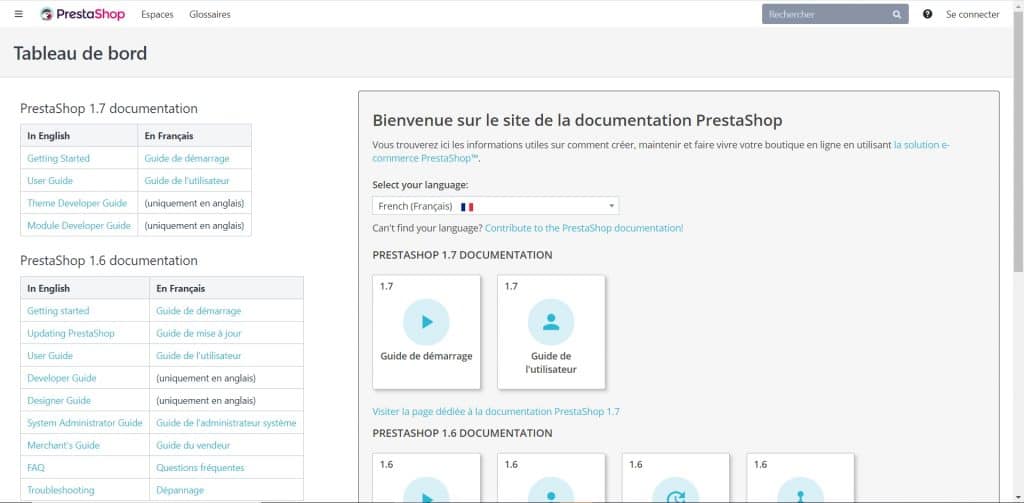Click 'PrestaShop 1.7 documentation' sidebar heading

coord(109,108)
